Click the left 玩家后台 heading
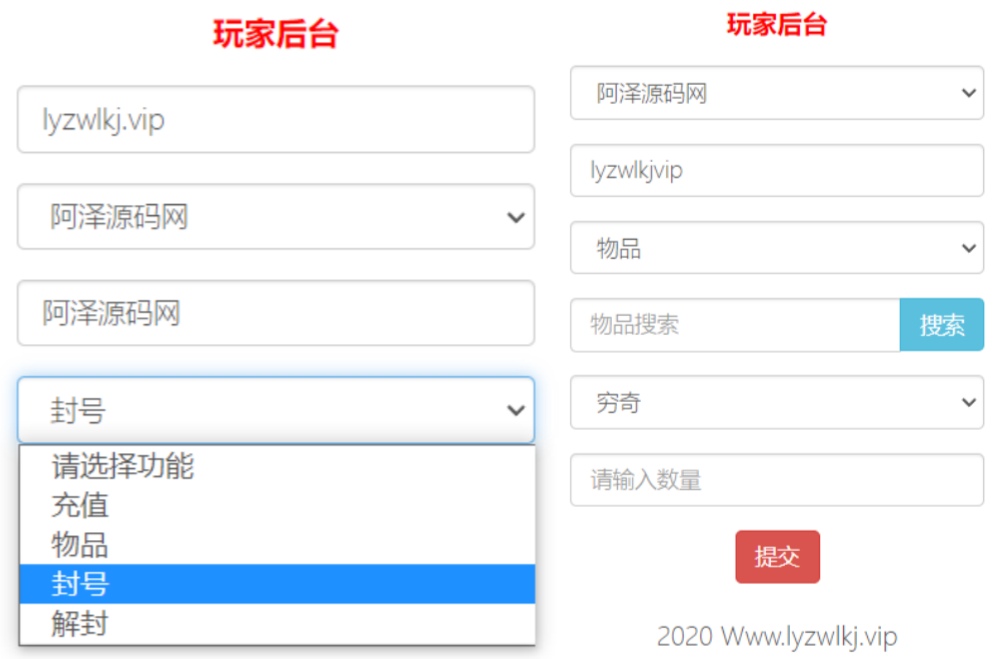The height and width of the screenshot is (659, 995). tap(275, 34)
